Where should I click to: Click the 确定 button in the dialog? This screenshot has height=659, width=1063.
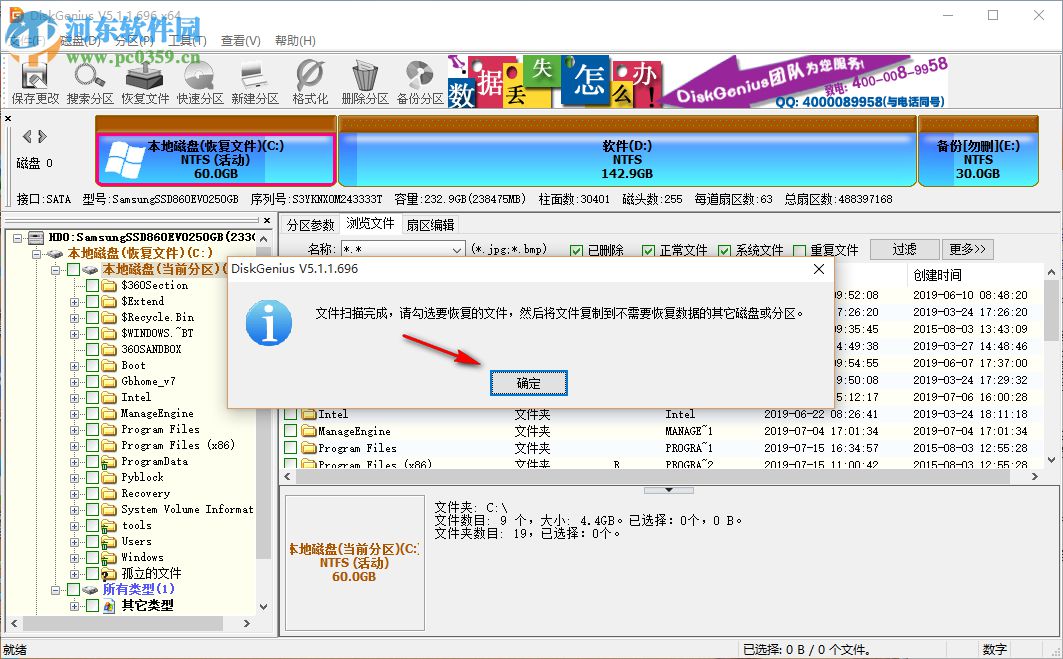(528, 383)
